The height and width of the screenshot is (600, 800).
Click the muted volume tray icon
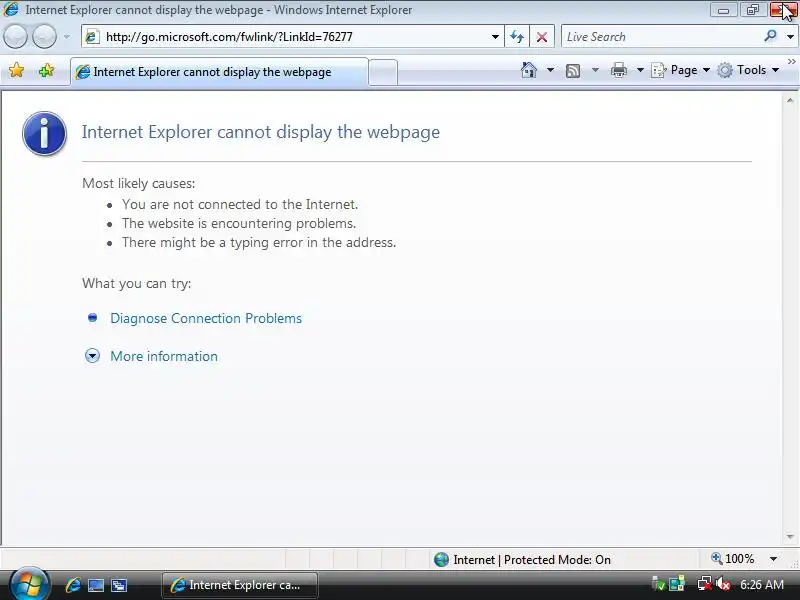pyautogui.click(x=723, y=584)
